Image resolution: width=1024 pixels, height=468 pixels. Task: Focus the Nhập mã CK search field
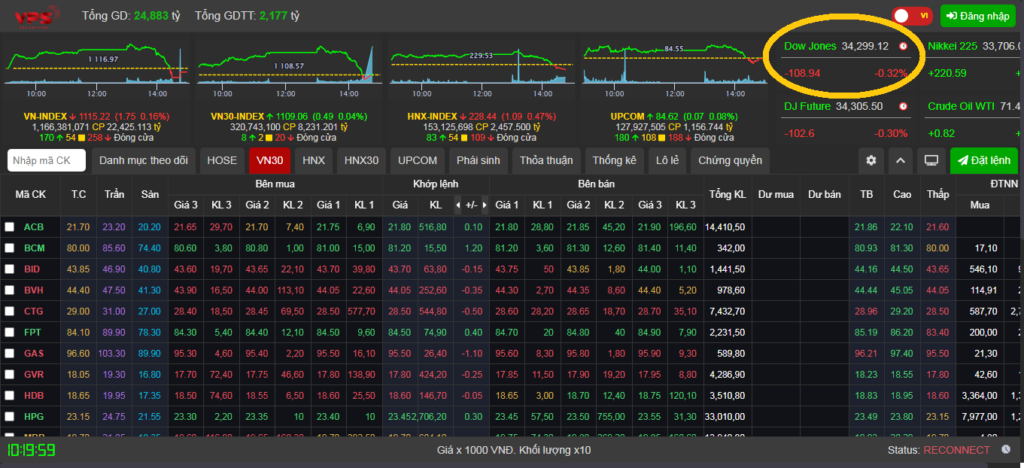tap(46, 161)
